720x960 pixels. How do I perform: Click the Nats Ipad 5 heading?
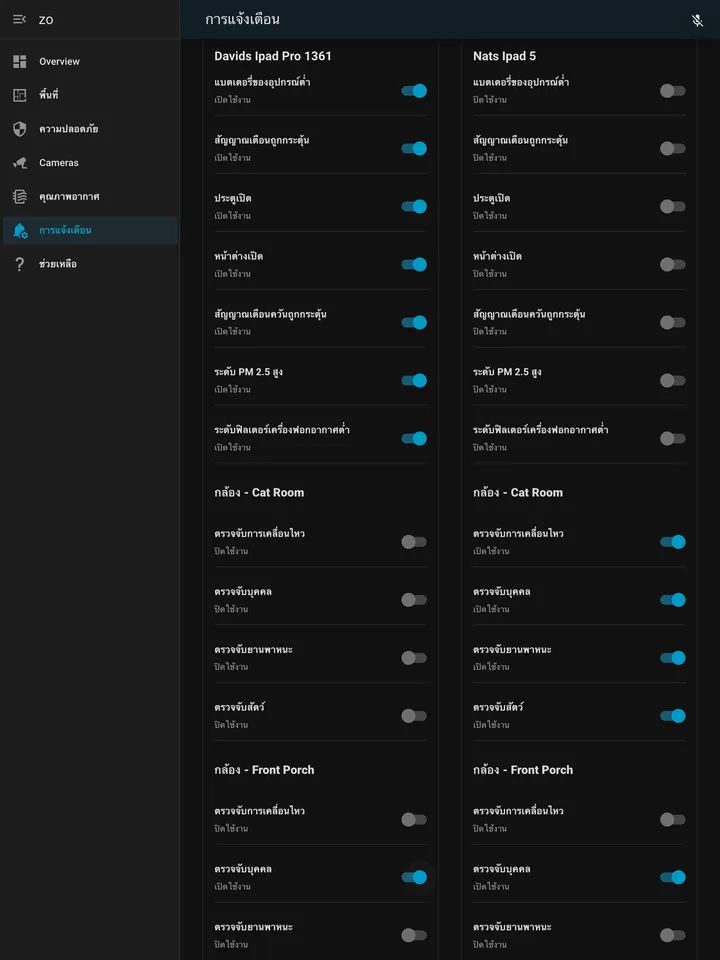[504, 56]
